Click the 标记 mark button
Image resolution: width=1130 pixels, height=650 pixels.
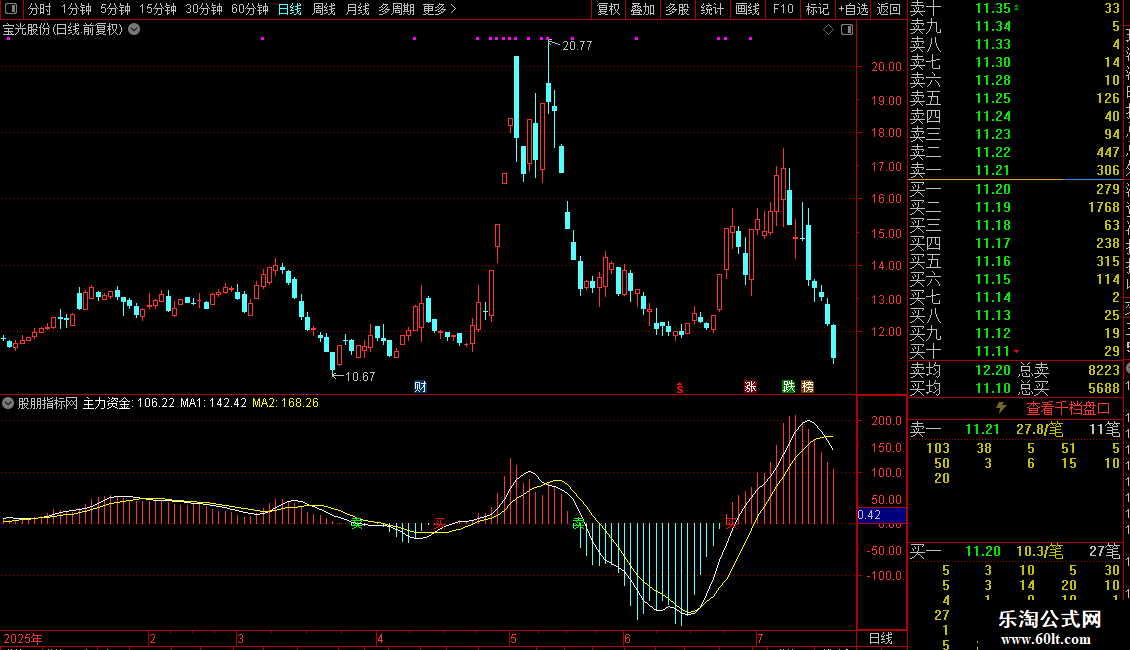point(817,9)
